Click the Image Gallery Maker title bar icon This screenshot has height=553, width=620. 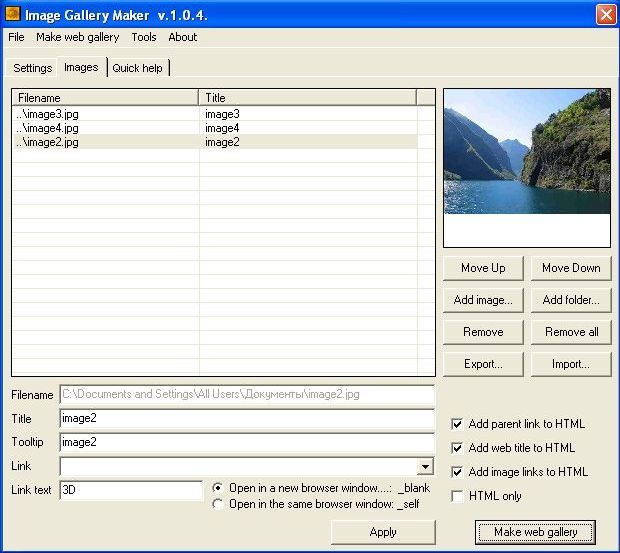[x=12, y=14]
